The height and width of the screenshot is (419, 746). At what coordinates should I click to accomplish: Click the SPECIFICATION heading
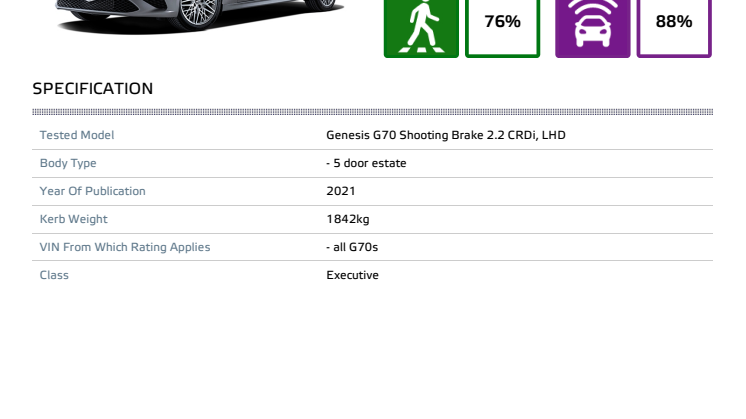(93, 88)
